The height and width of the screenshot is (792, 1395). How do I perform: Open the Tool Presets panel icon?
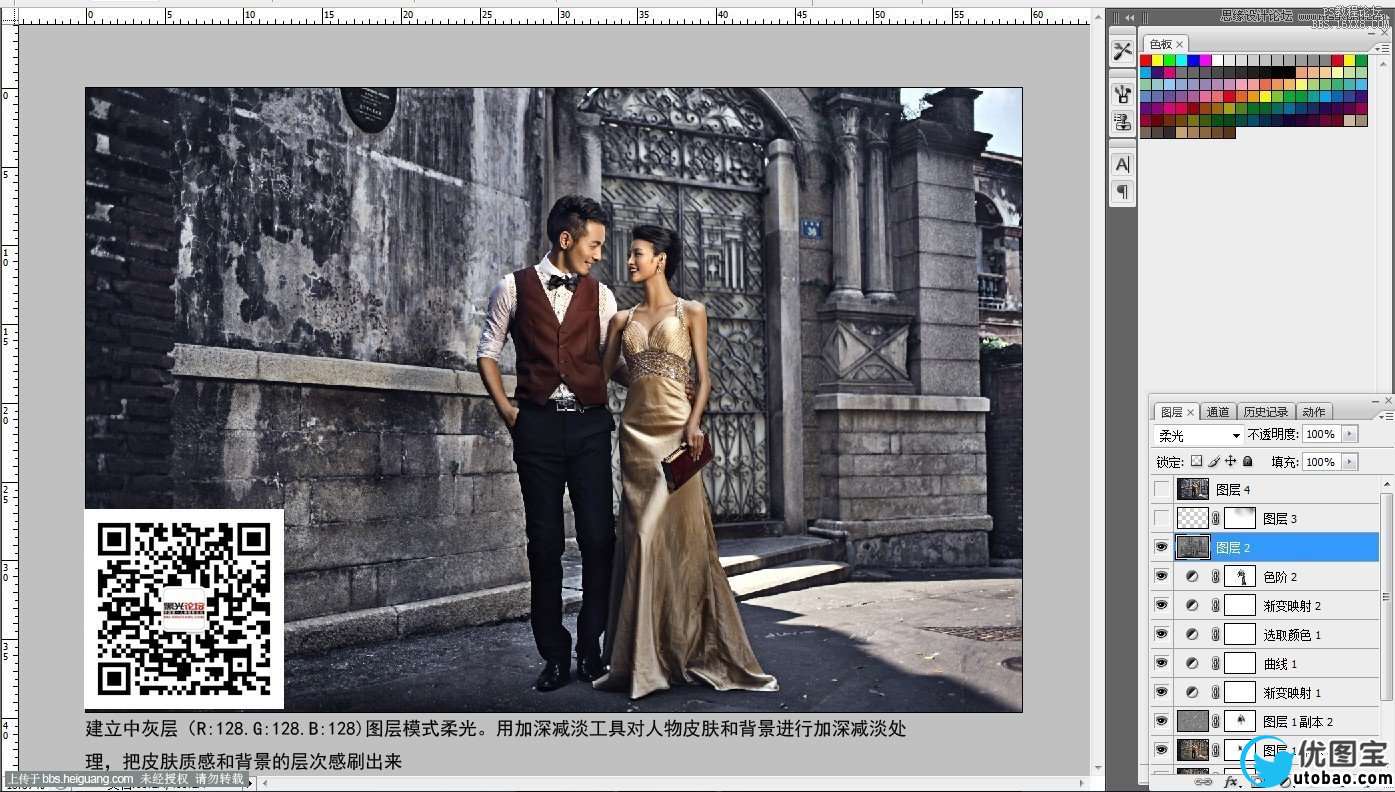1123,51
